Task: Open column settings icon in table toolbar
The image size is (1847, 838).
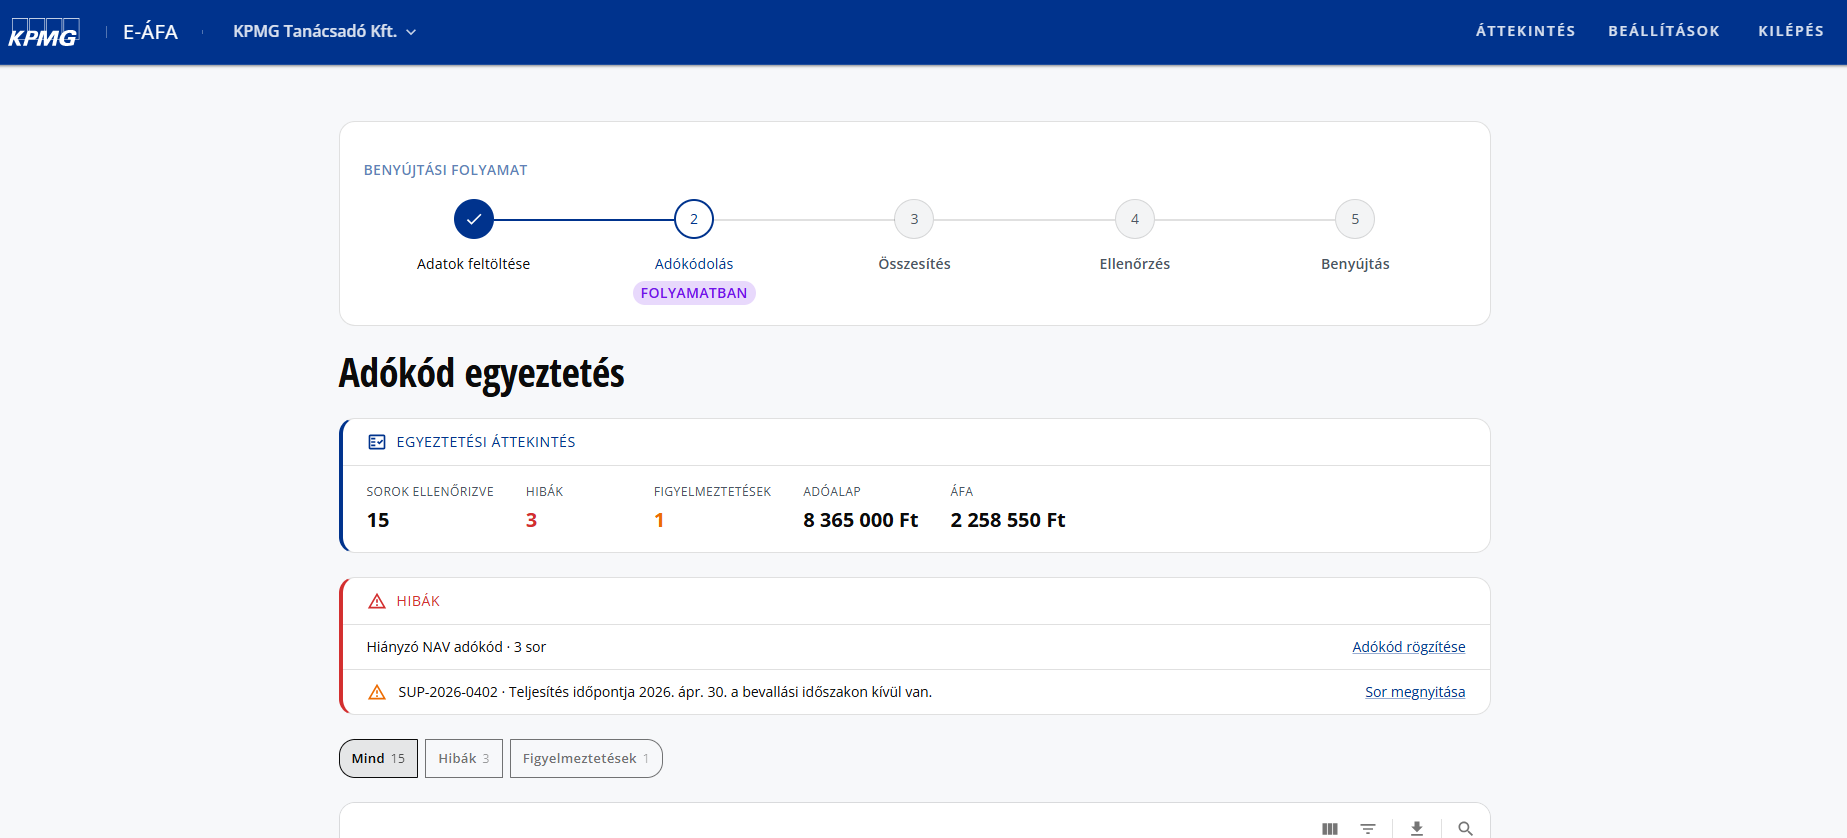Action: tap(1329, 828)
